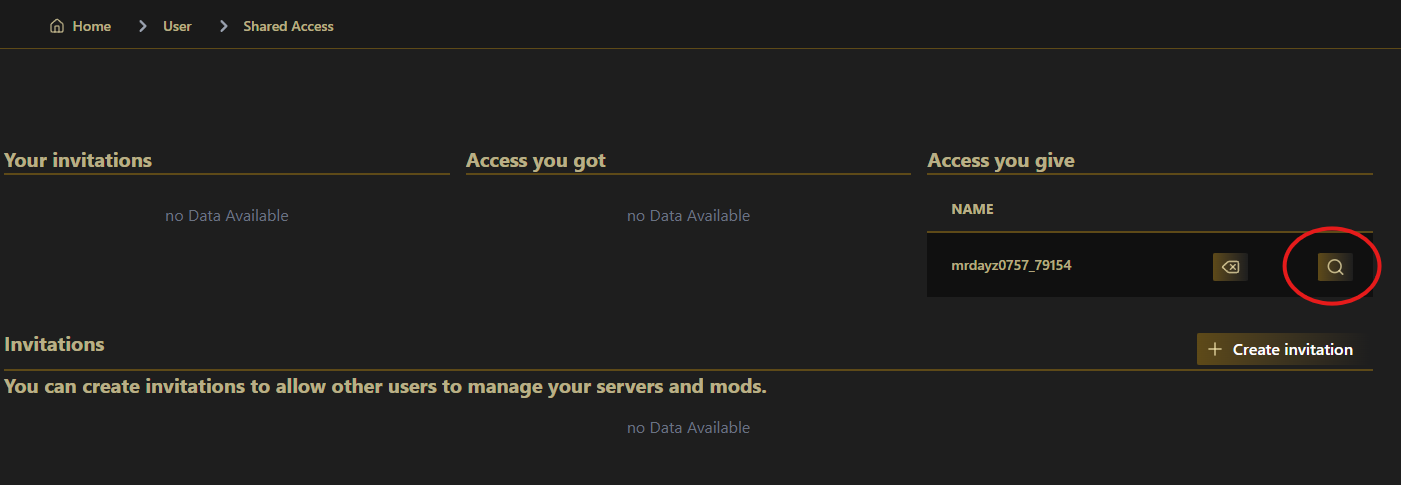Click the "Access you give" section heading
This screenshot has width=1401, height=485.
1001,160
